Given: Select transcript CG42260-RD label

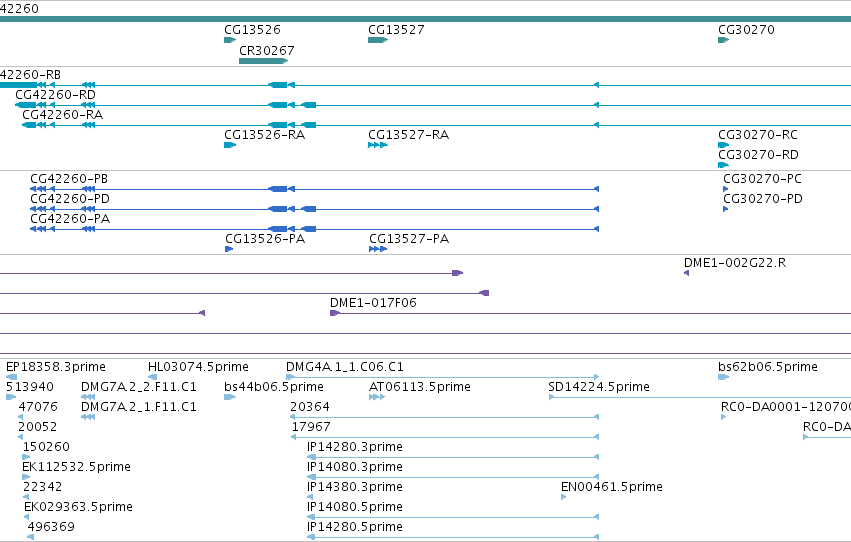Looking at the screenshot, I should (x=55, y=95).
